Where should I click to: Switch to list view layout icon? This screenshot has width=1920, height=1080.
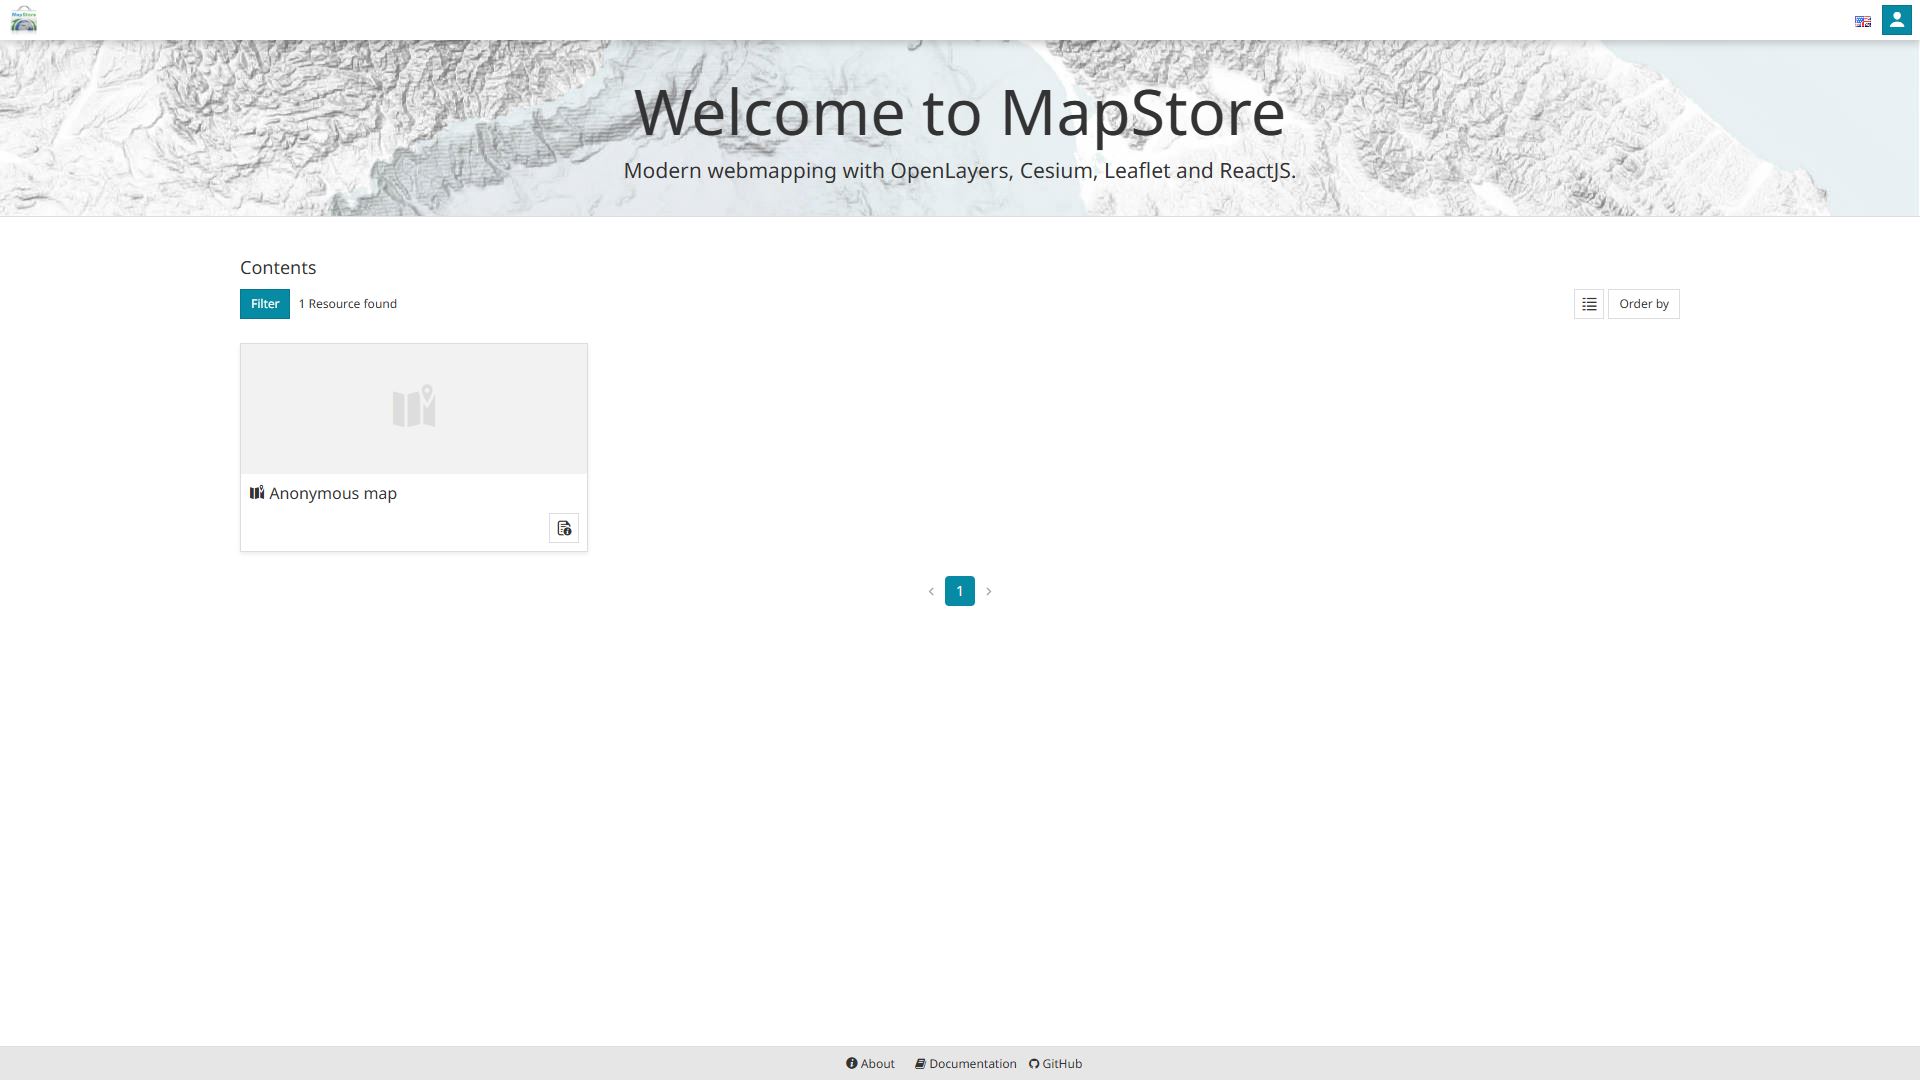[1588, 304]
